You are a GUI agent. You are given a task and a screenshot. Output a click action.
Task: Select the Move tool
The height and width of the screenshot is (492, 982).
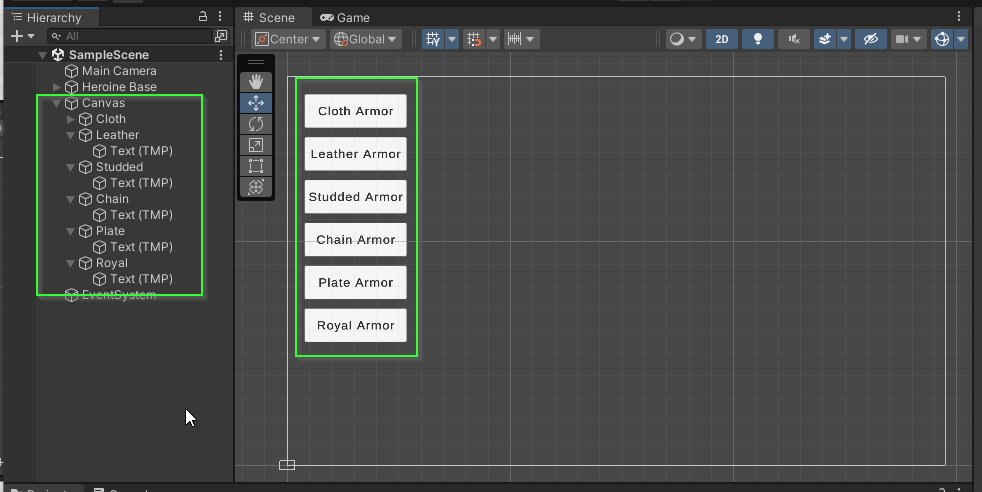(256, 103)
